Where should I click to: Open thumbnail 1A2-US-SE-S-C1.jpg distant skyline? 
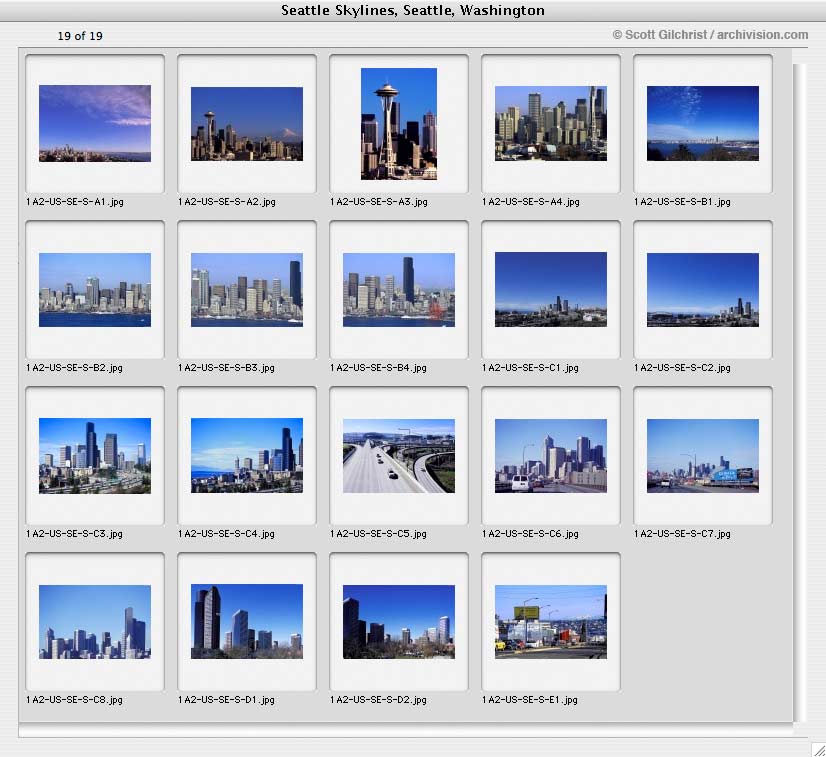click(x=550, y=289)
